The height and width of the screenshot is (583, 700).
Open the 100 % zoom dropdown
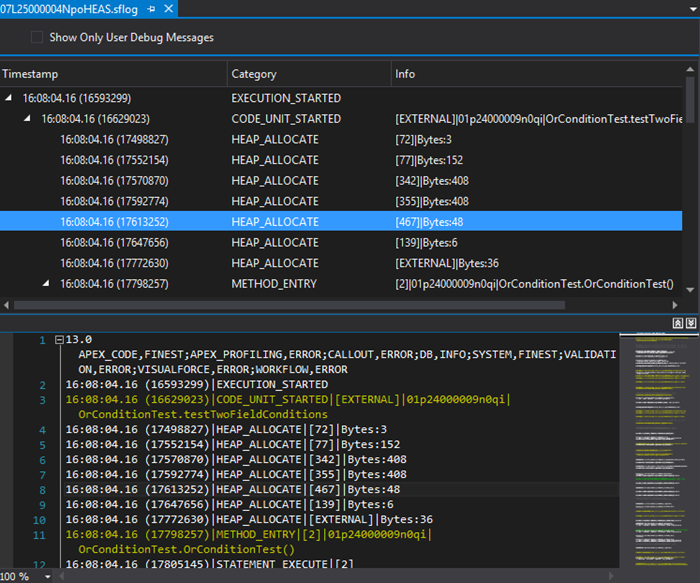pyautogui.click(x=48, y=576)
